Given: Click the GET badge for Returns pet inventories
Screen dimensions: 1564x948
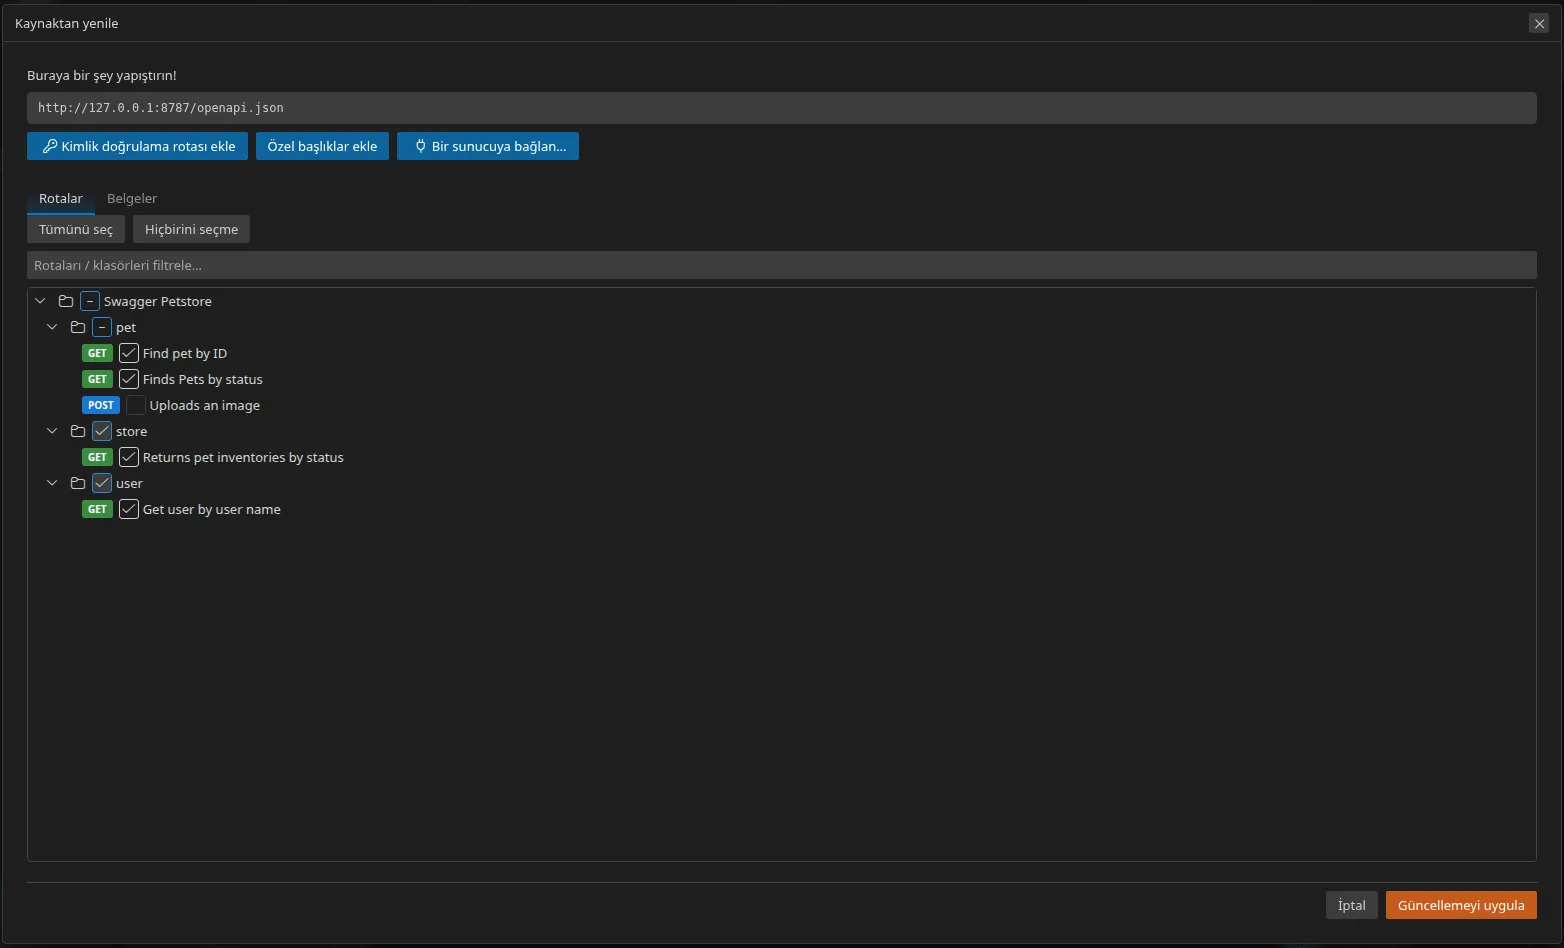Looking at the screenshot, I should (x=97, y=457).
